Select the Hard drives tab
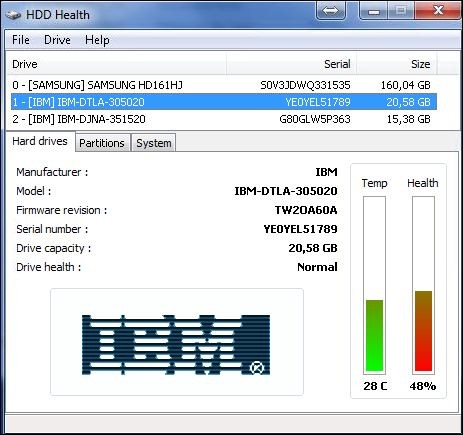 click(x=40, y=141)
